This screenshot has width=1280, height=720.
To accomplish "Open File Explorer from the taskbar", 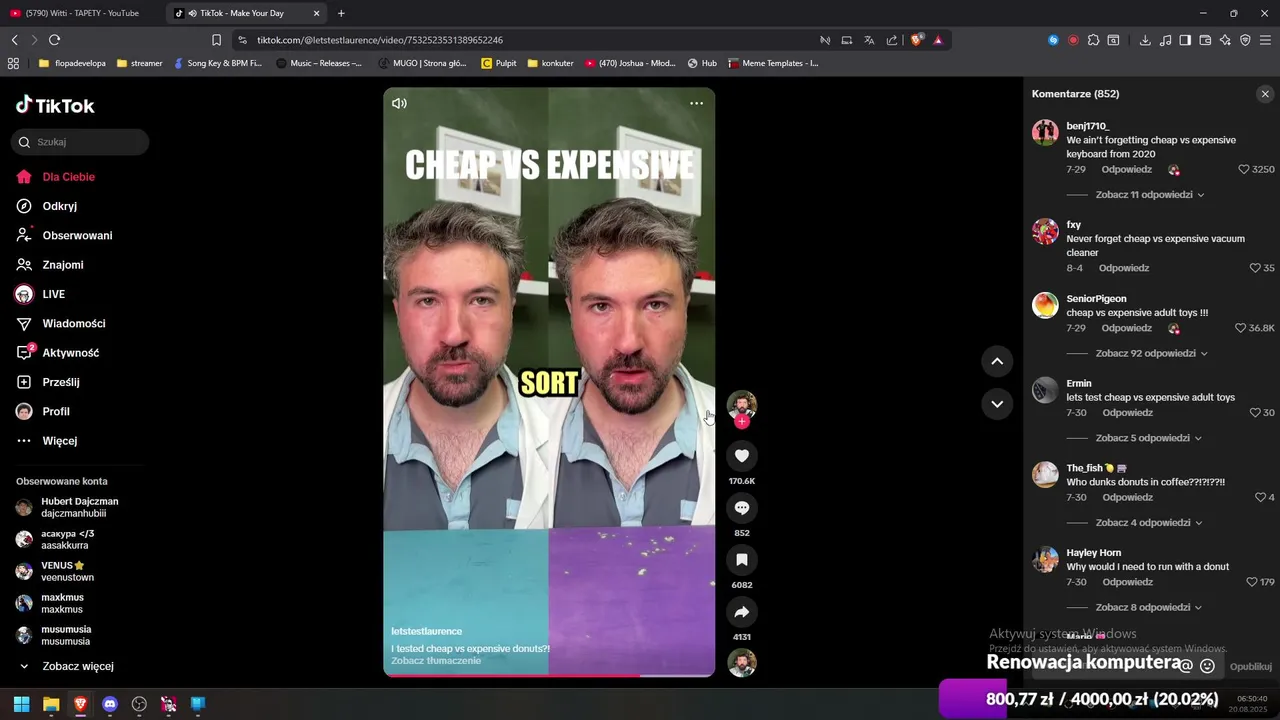I will pos(51,704).
